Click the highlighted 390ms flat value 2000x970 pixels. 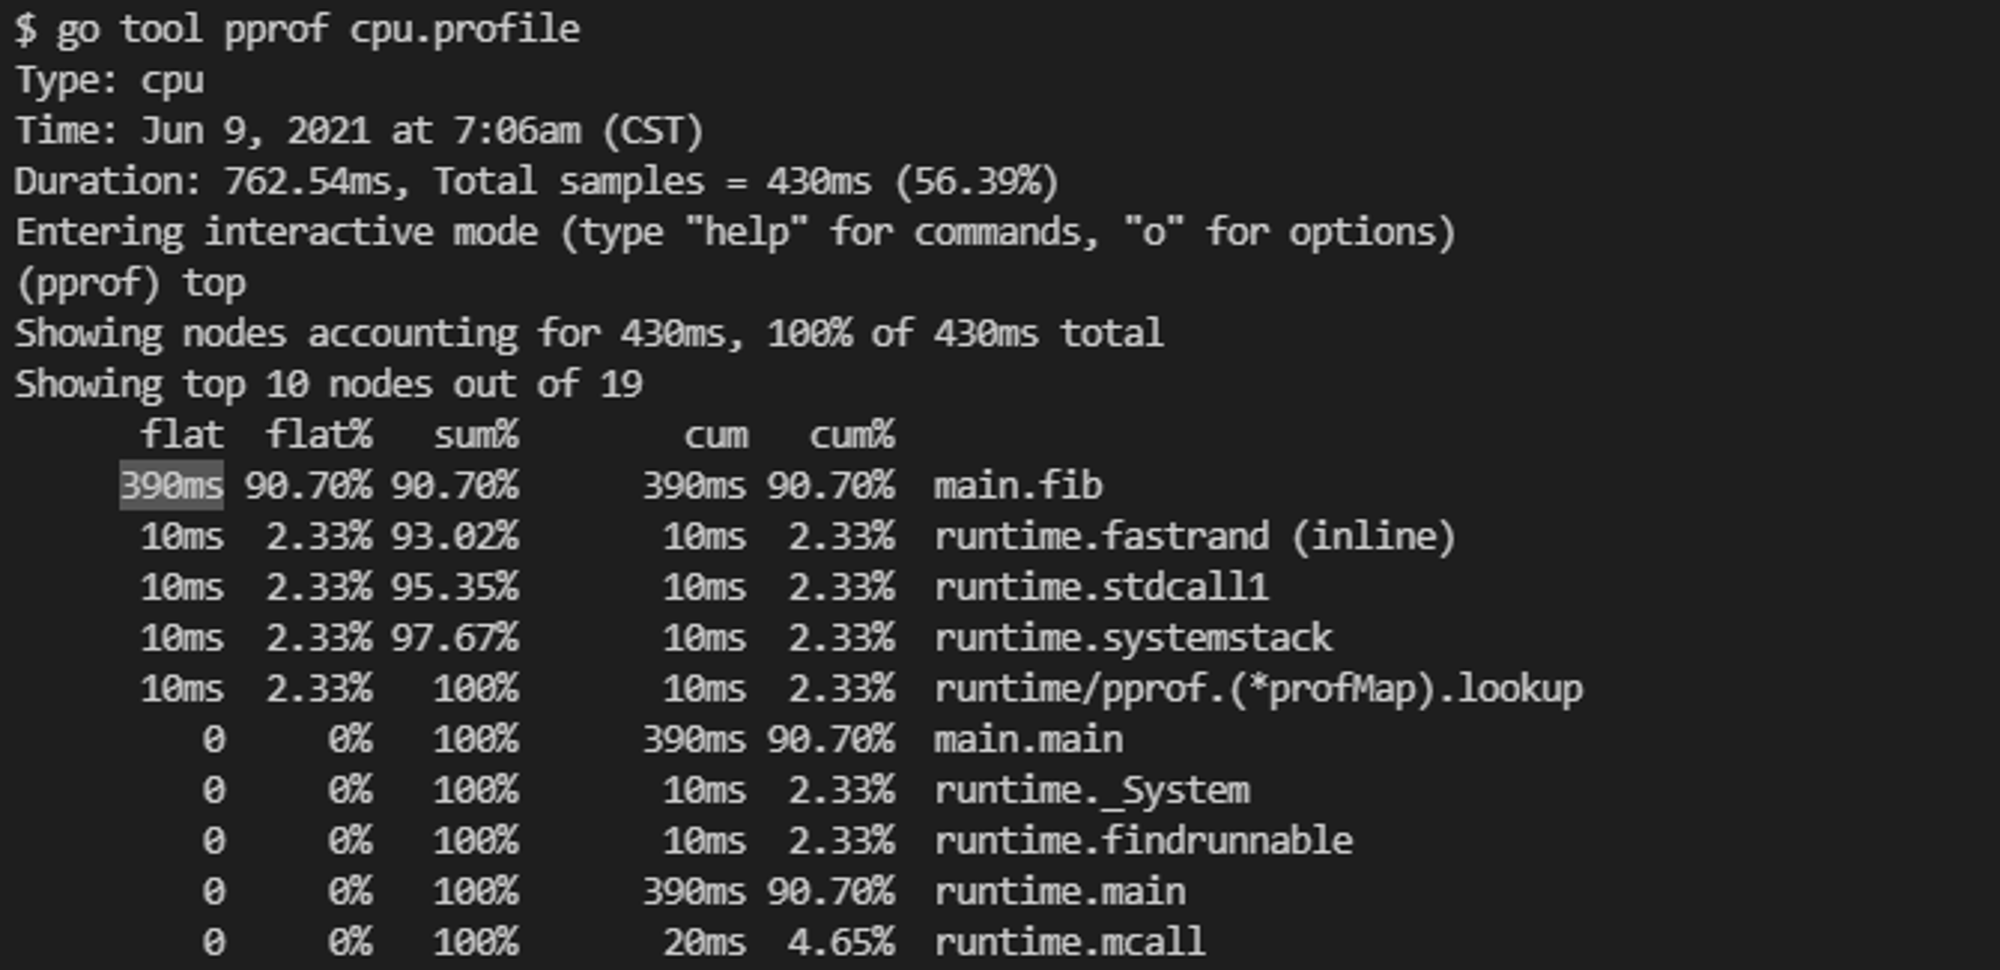tap(171, 486)
